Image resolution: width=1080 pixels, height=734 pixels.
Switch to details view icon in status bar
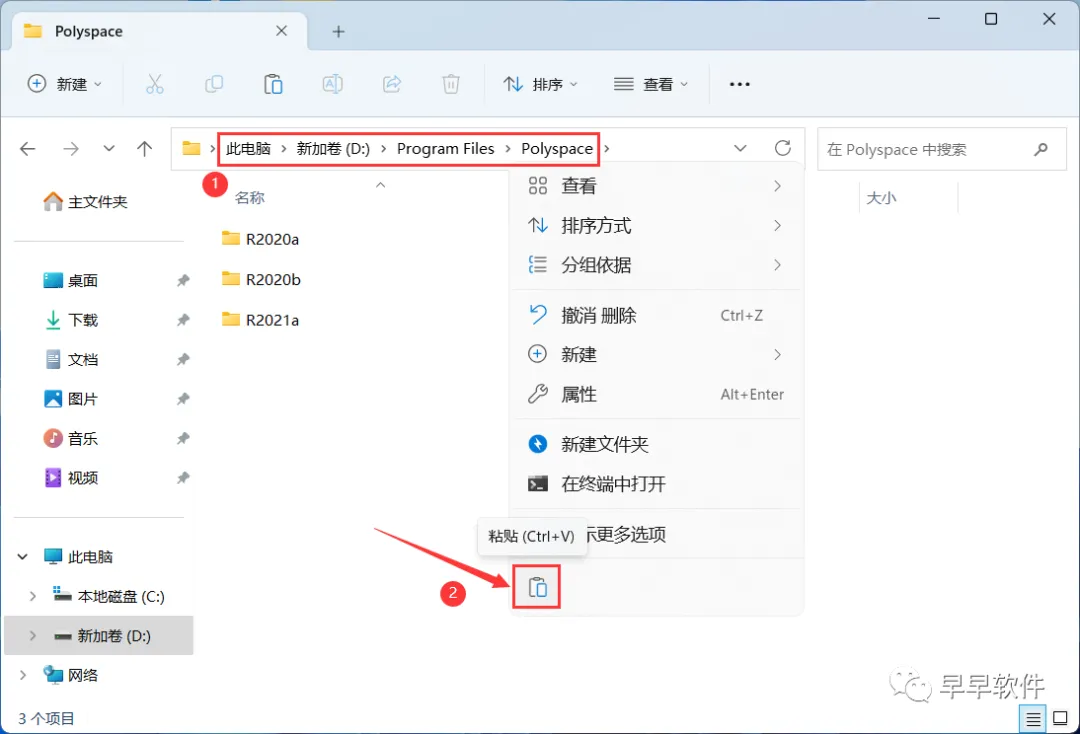point(1033,720)
